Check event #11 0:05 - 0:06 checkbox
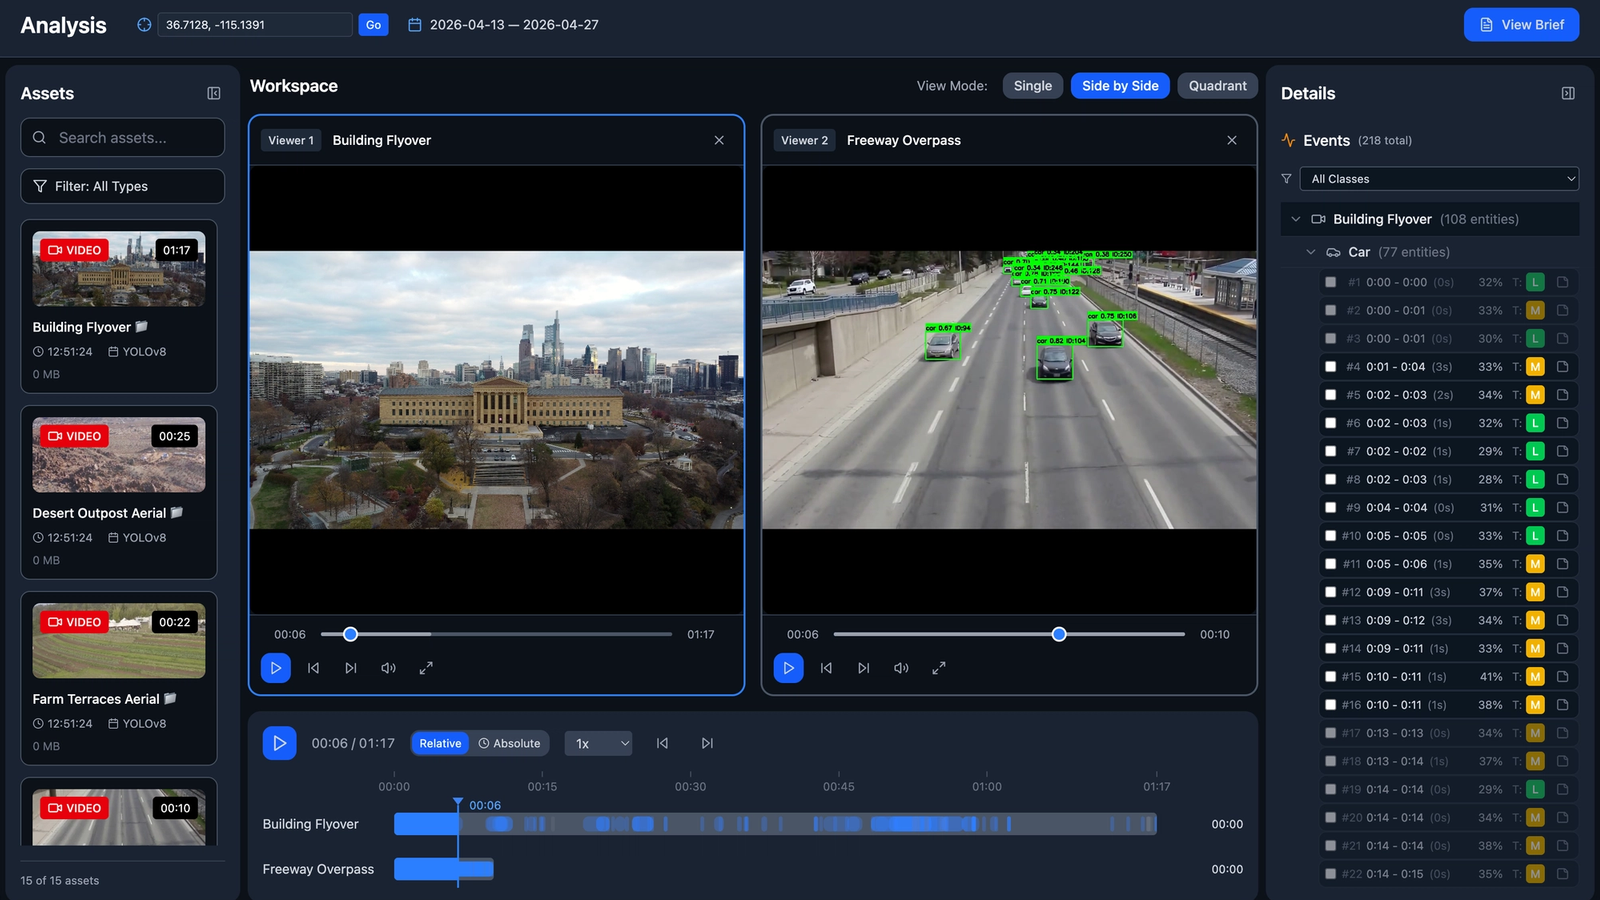The width and height of the screenshot is (1600, 900). tap(1330, 564)
